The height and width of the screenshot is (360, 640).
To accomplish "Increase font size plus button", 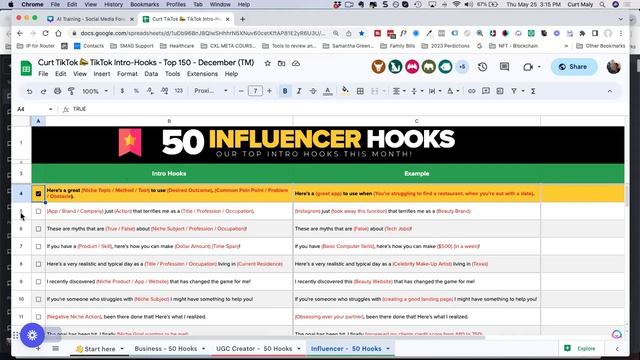I will tap(269, 91).
